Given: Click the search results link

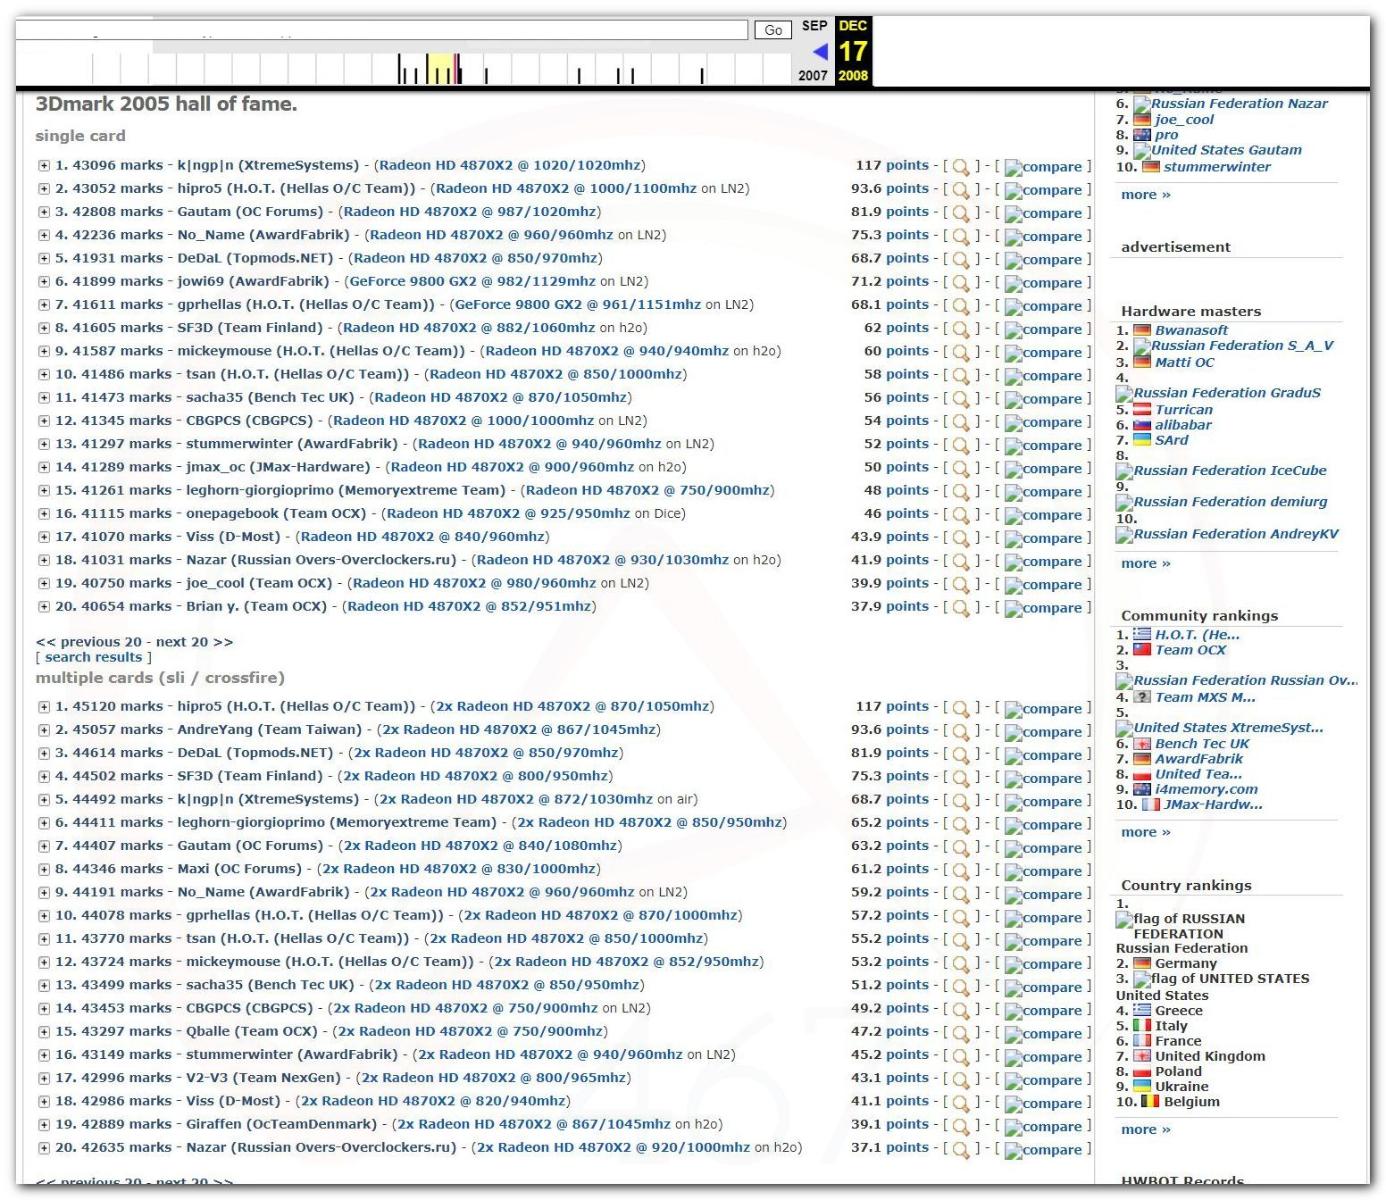Looking at the screenshot, I should click(x=93, y=657).
